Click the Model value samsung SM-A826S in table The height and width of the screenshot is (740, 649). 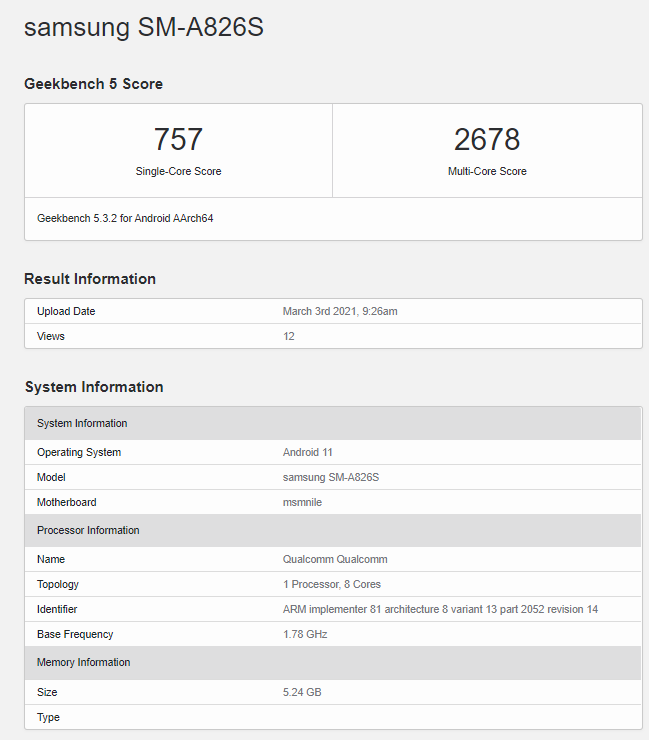click(331, 477)
